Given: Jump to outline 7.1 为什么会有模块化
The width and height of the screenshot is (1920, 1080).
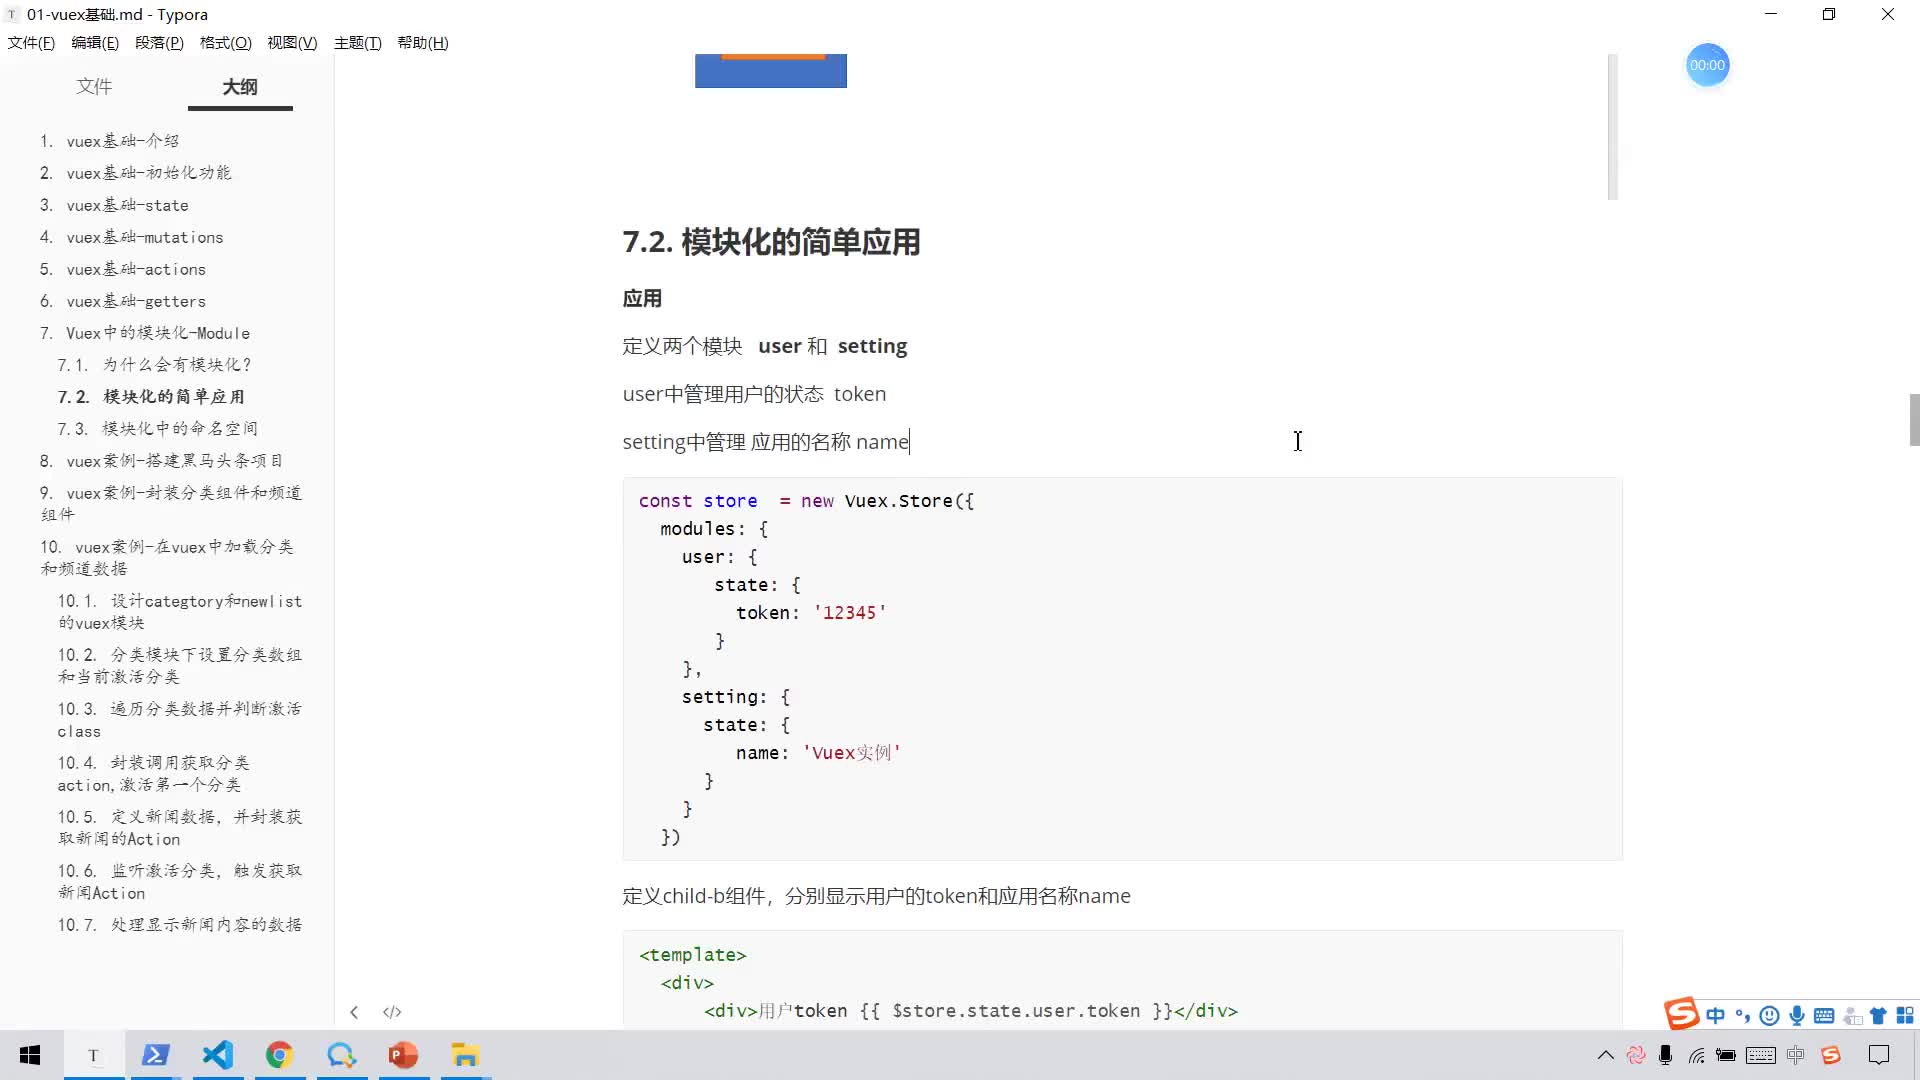Looking at the screenshot, I should [154, 365].
